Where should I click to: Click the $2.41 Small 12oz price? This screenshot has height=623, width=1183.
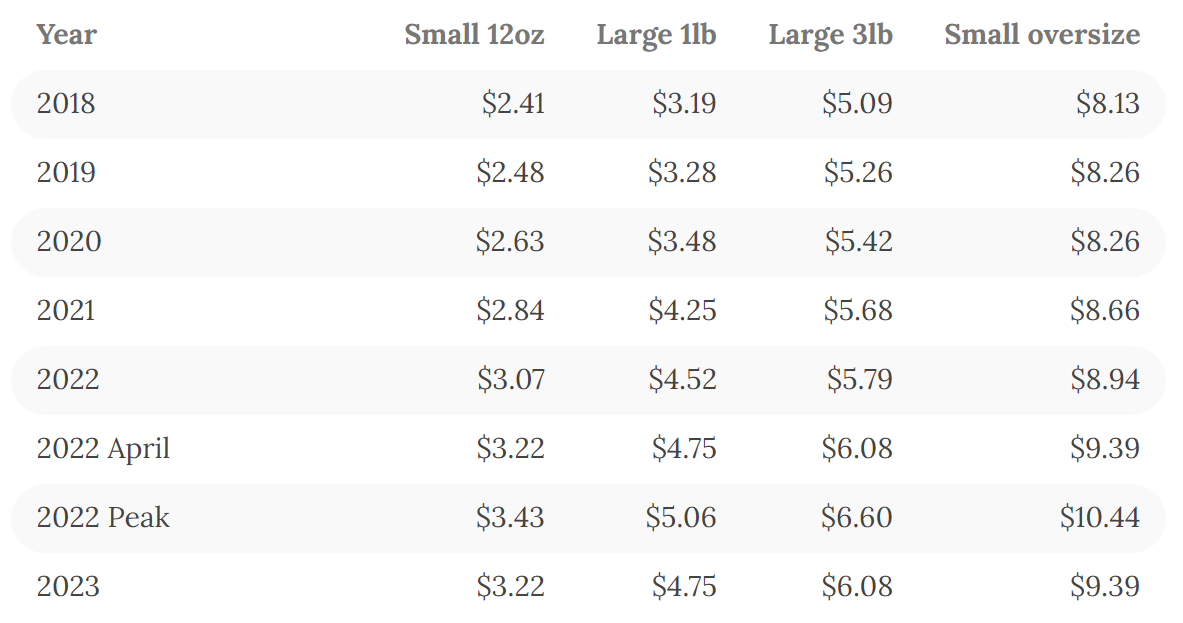(x=512, y=104)
